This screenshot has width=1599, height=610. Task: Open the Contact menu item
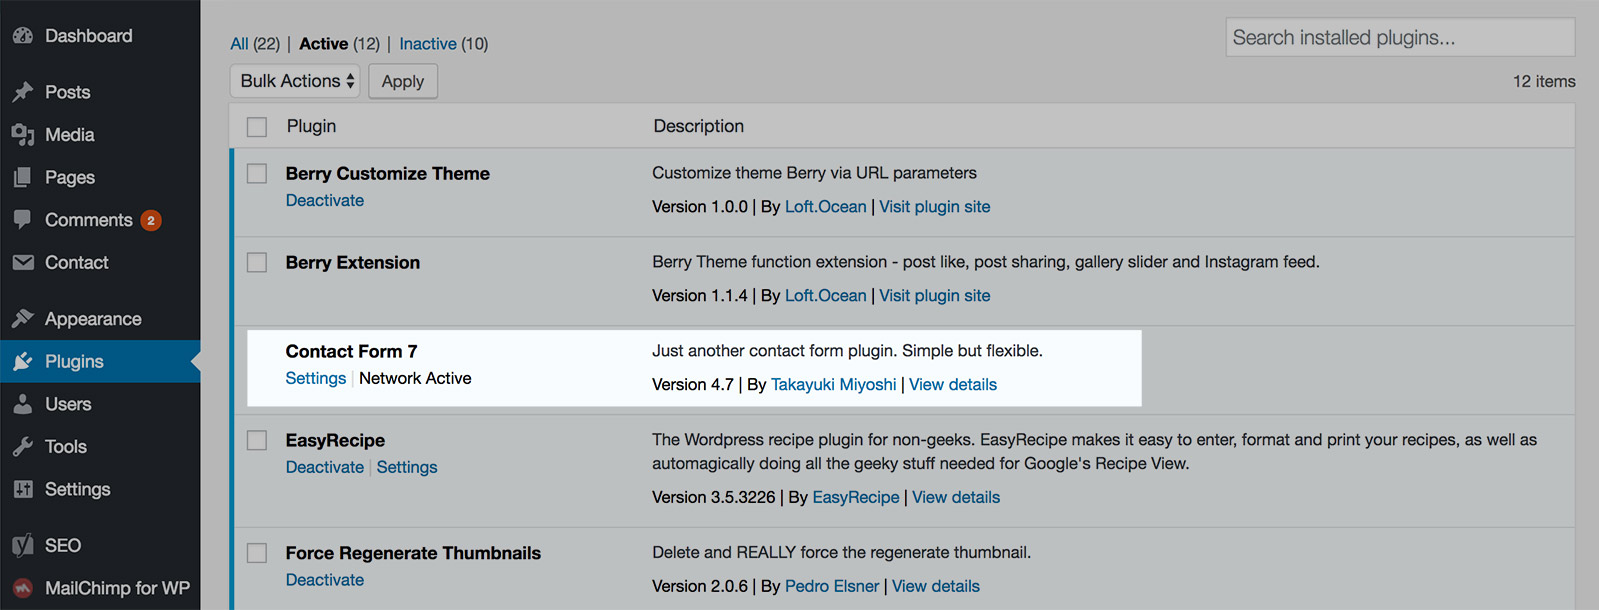tap(100, 263)
